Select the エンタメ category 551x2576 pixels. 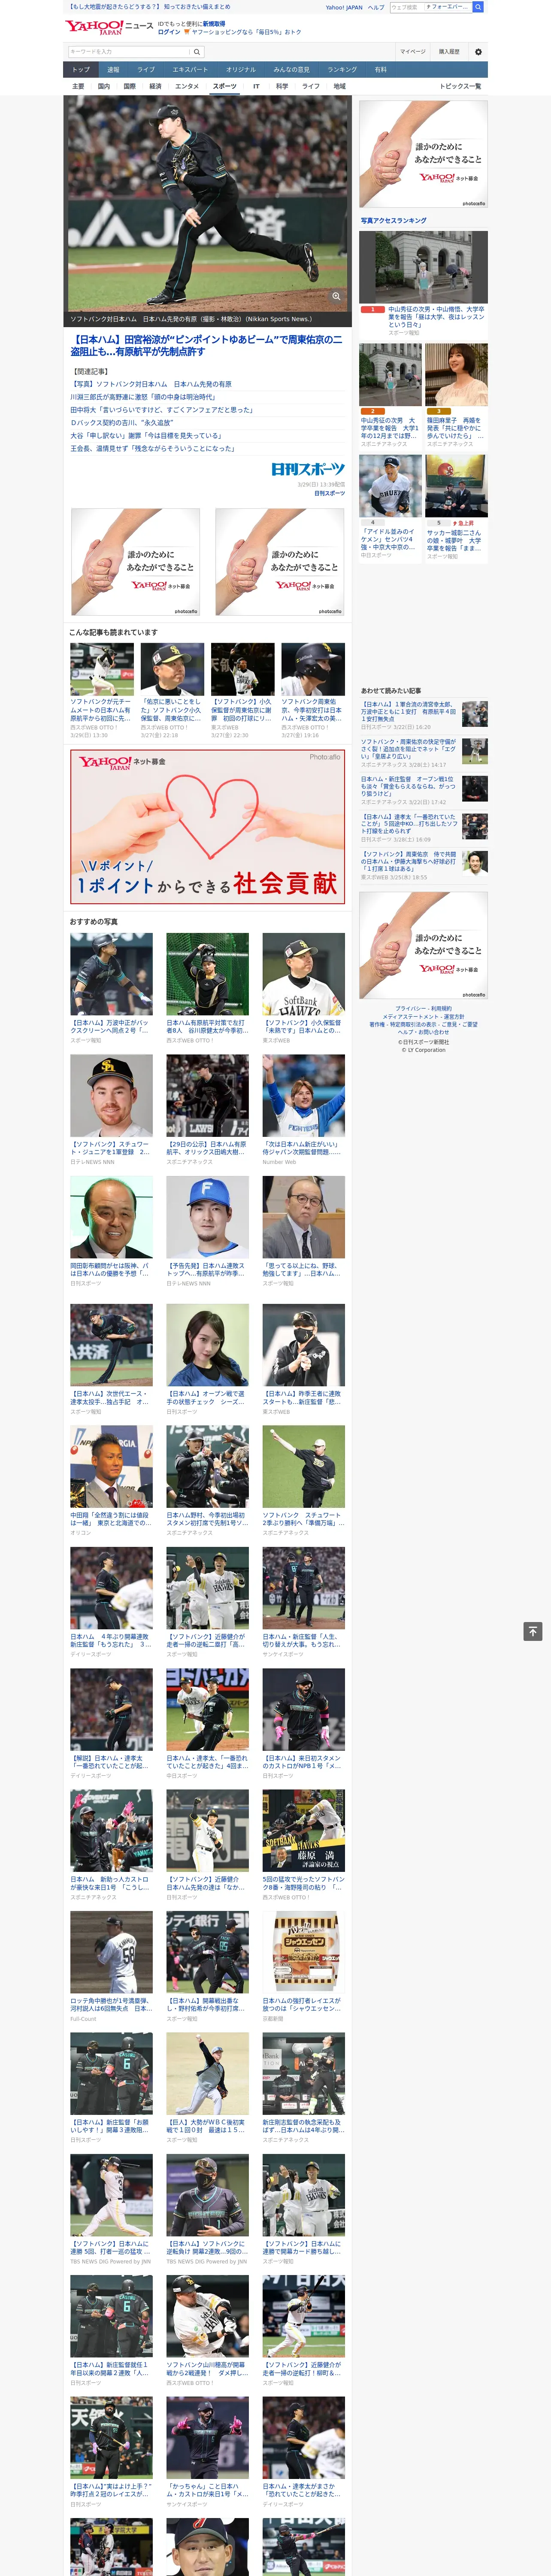tap(187, 86)
